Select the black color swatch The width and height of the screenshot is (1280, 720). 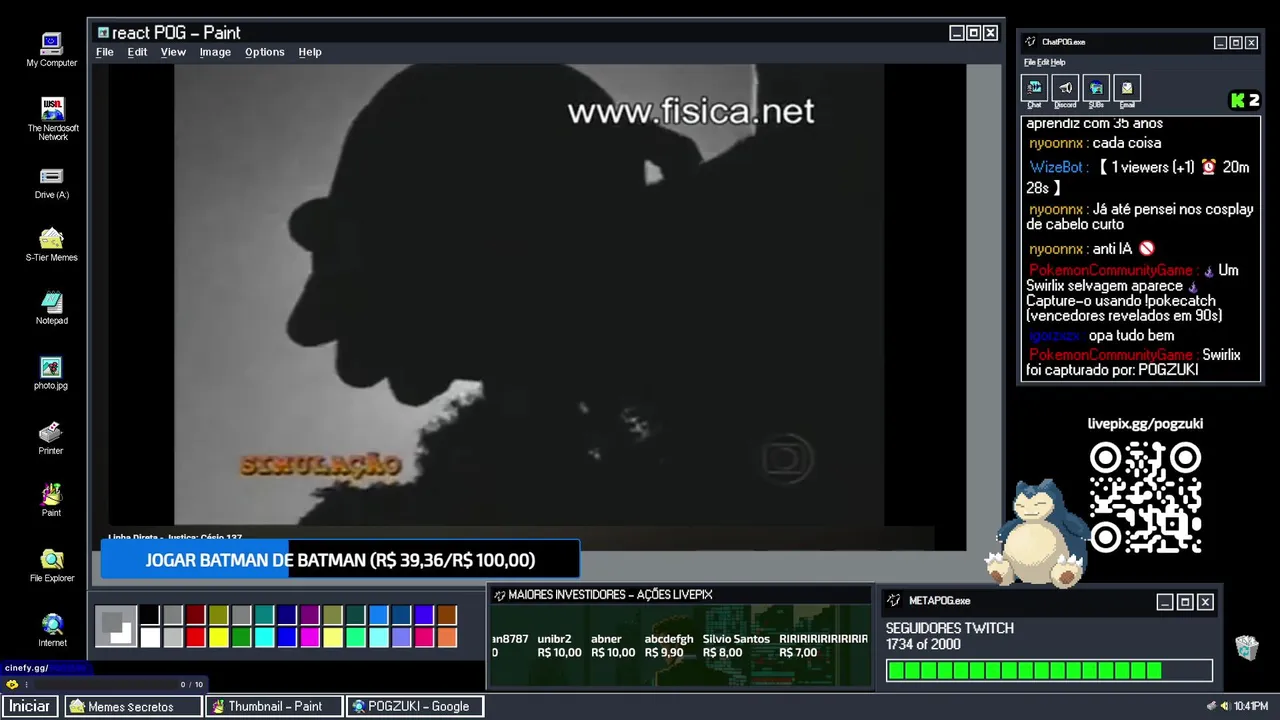coord(149,615)
